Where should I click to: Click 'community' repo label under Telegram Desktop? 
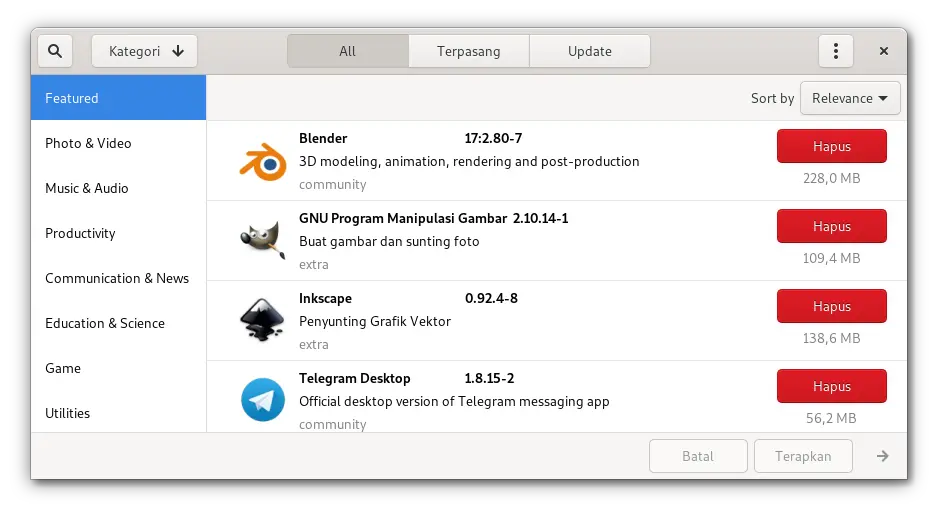(333, 425)
